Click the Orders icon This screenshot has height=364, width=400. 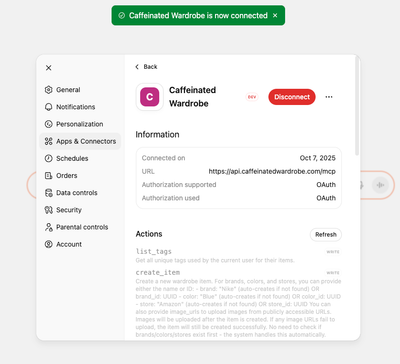coord(49,176)
